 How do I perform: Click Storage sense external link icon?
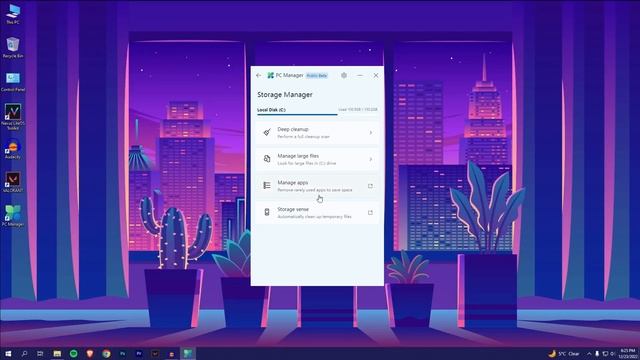pos(370,213)
